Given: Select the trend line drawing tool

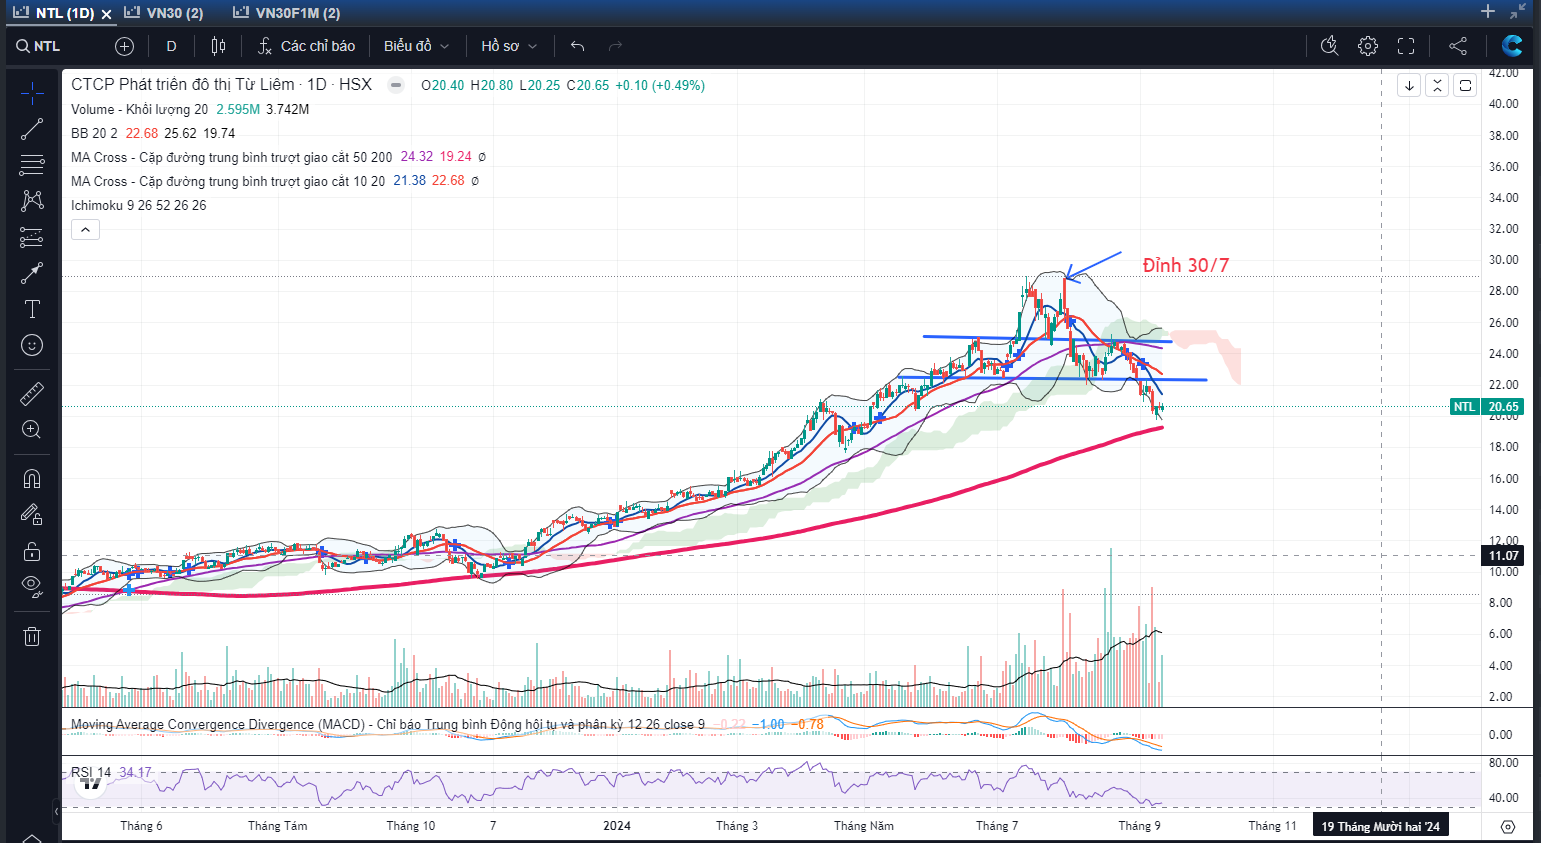Looking at the screenshot, I should click(32, 129).
